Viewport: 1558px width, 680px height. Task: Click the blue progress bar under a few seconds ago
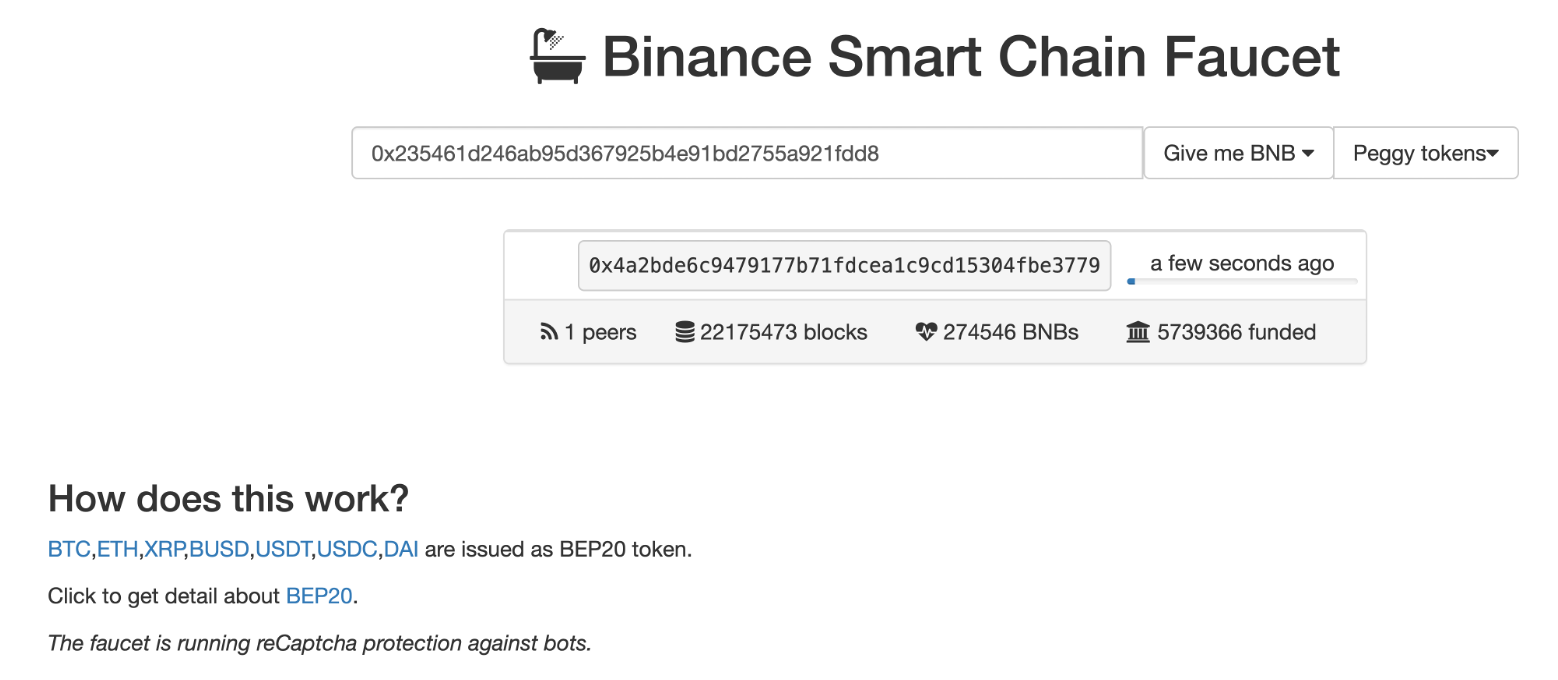pyautogui.click(x=1131, y=282)
